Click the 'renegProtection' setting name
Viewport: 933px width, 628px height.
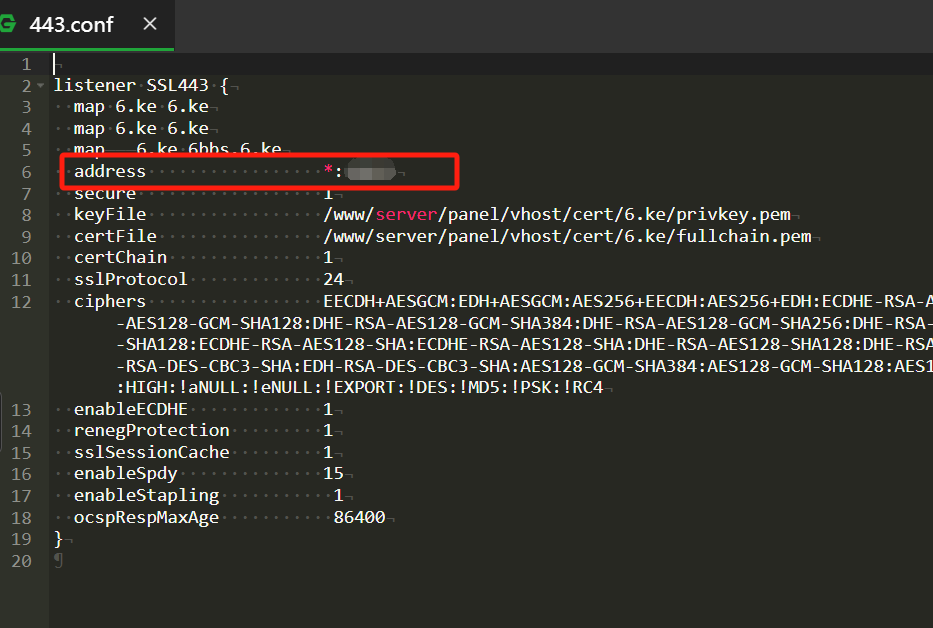coord(151,430)
